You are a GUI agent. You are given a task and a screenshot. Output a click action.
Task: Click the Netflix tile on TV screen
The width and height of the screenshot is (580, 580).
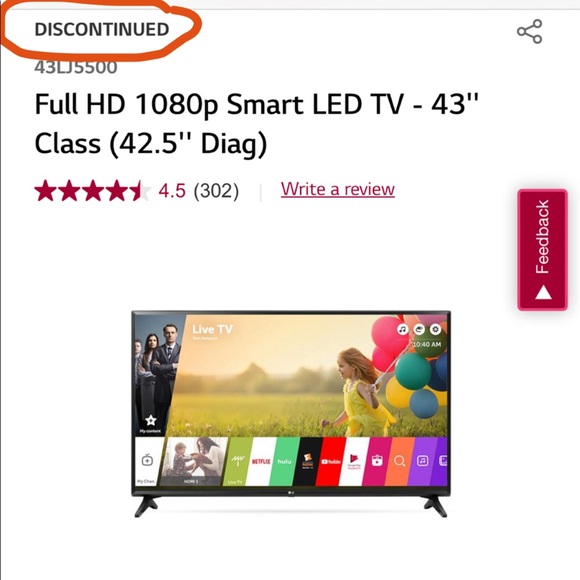[x=261, y=461]
